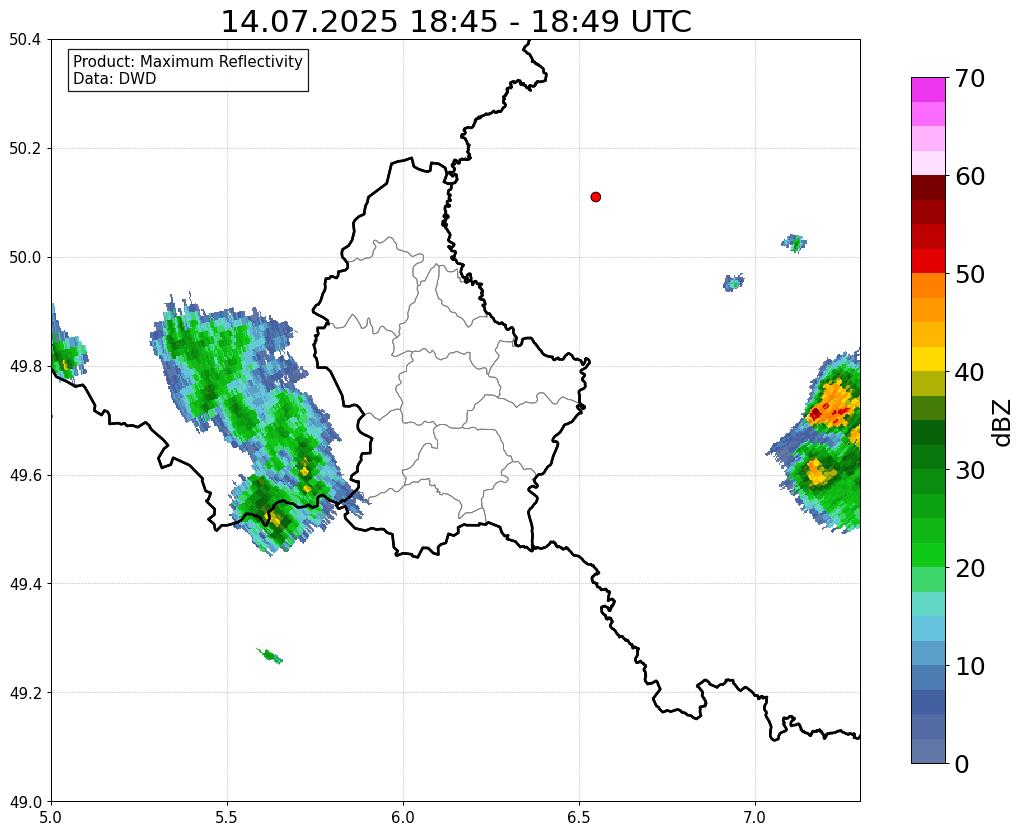Click the latitude 50.0 axis label
This screenshot has width=1023, height=834.
[25, 258]
